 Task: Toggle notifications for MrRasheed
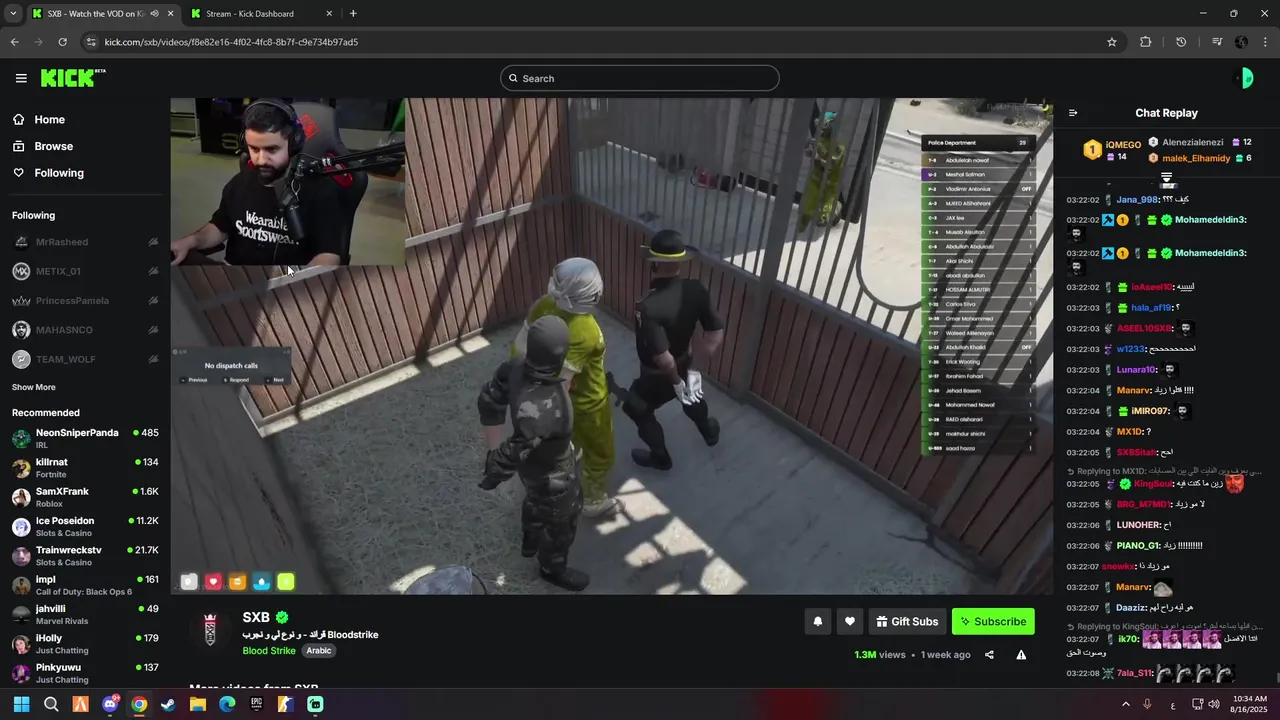point(153,242)
